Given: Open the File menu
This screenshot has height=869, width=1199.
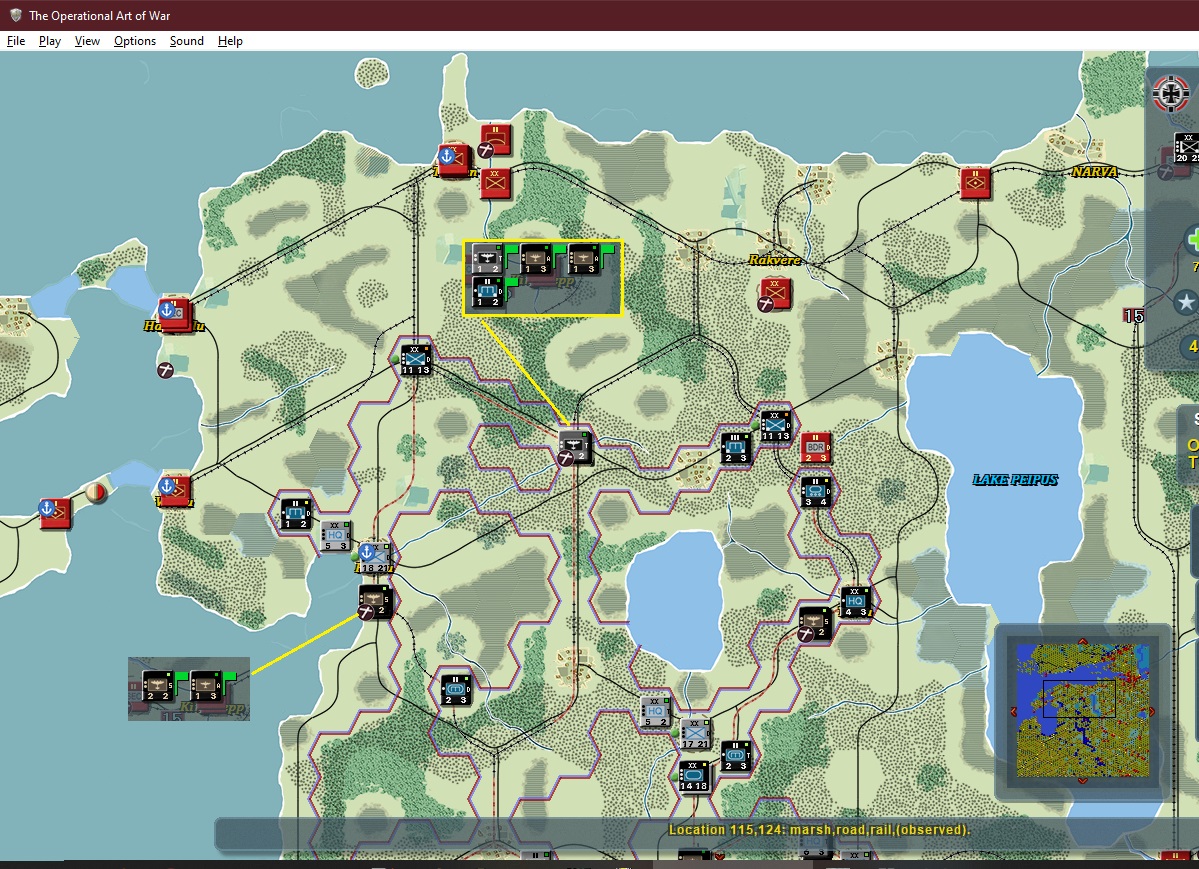Looking at the screenshot, I should click(16, 41).
